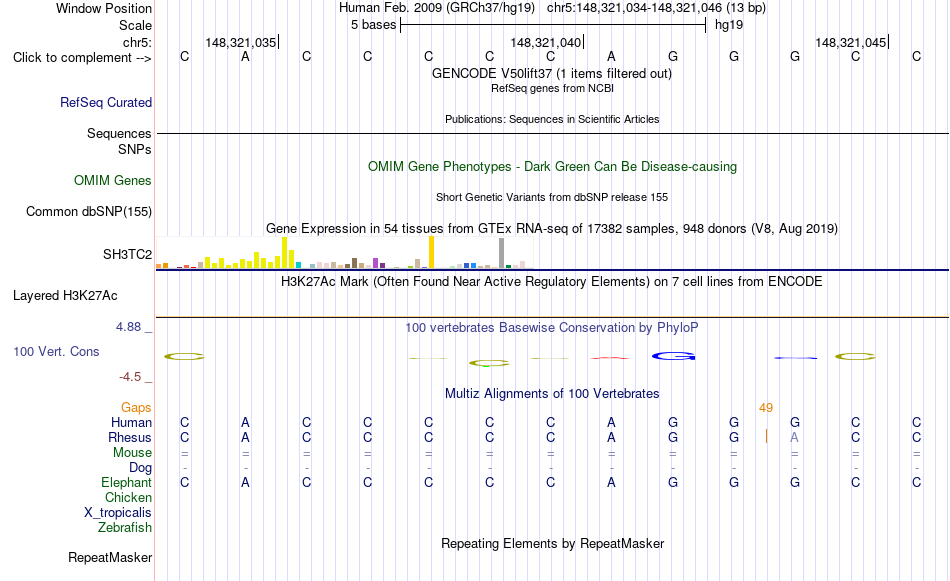The image size is (950, 581).
Task: Open the GTEx Gene Expression track title
Action: coord(552,229)
